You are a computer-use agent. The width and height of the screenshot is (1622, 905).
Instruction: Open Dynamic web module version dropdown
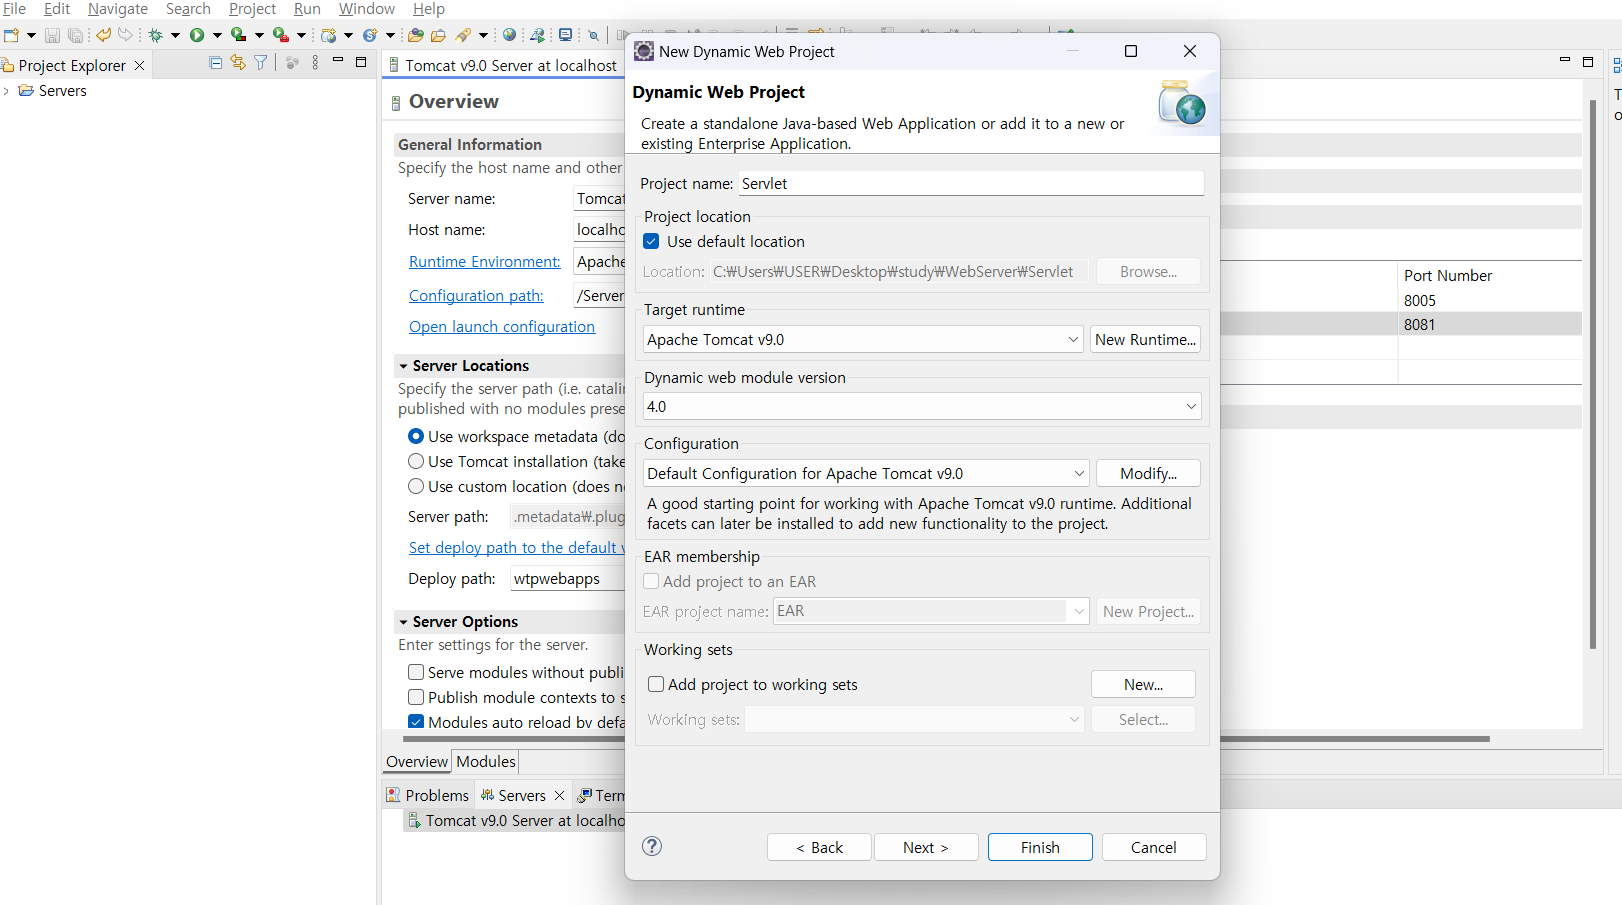pos(1191,407)
